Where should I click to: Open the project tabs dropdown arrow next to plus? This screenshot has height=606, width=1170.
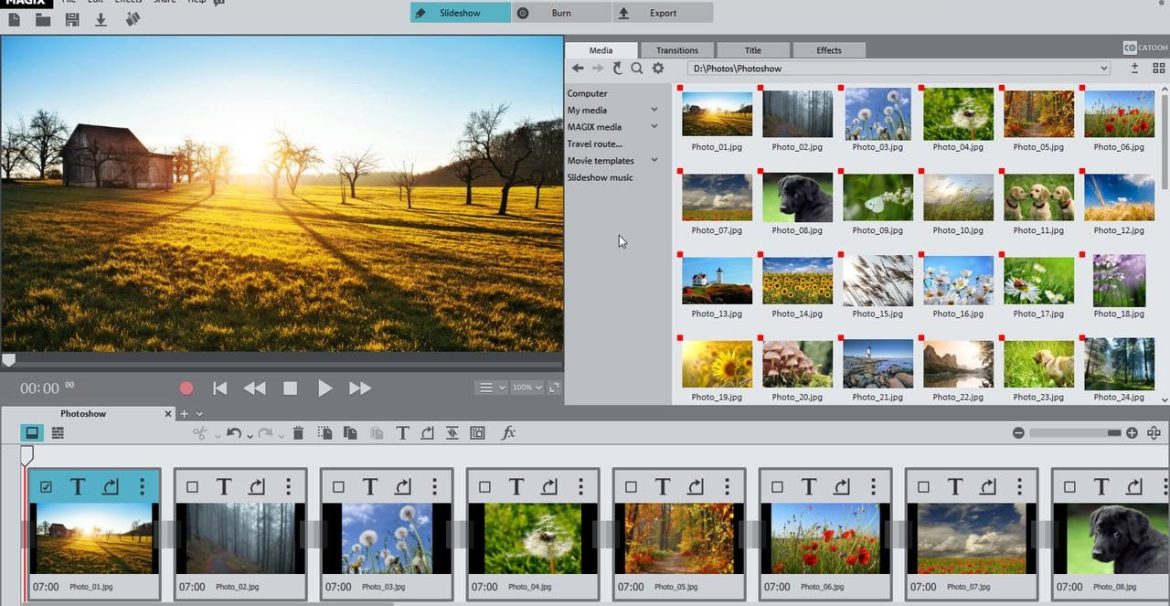tap(199, 414)
